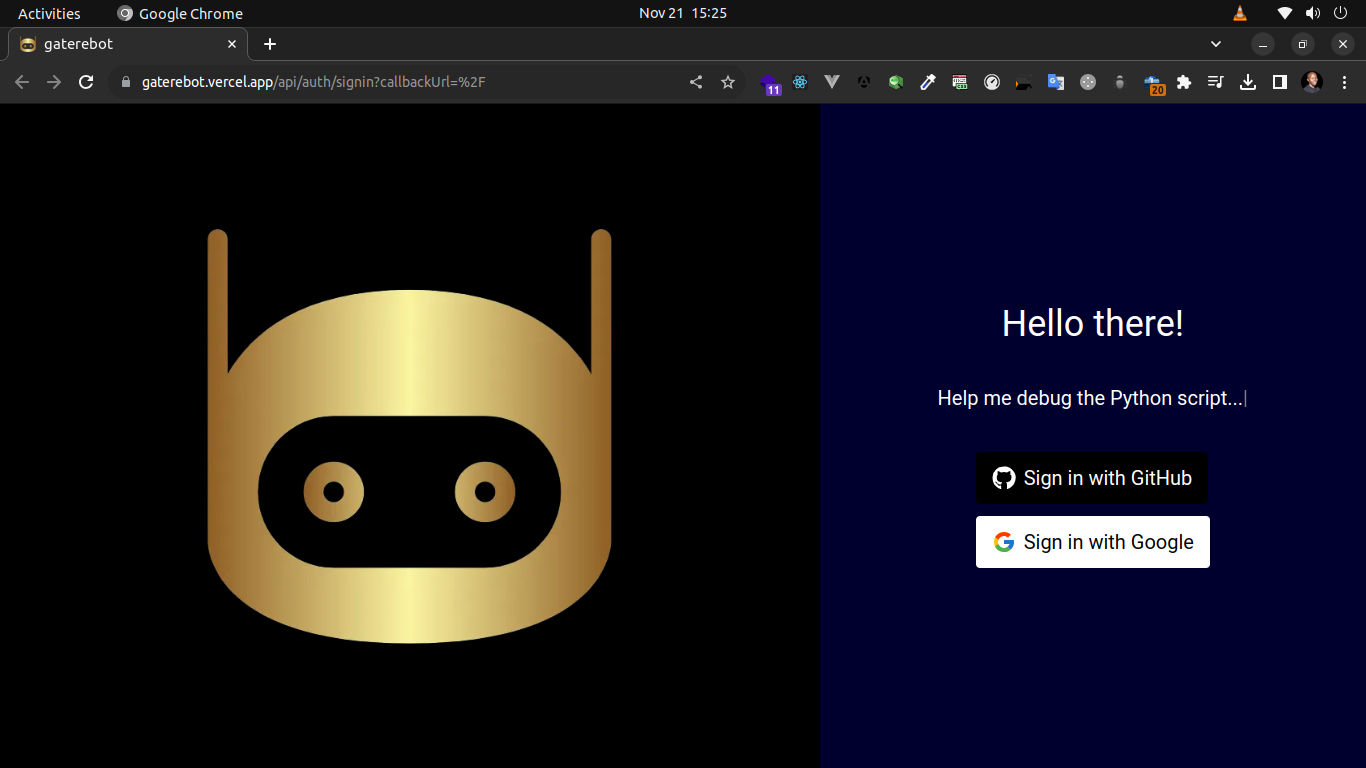Open the Google Translate extension
The height and width of the screenshot is (768, 1366).
1056,82
